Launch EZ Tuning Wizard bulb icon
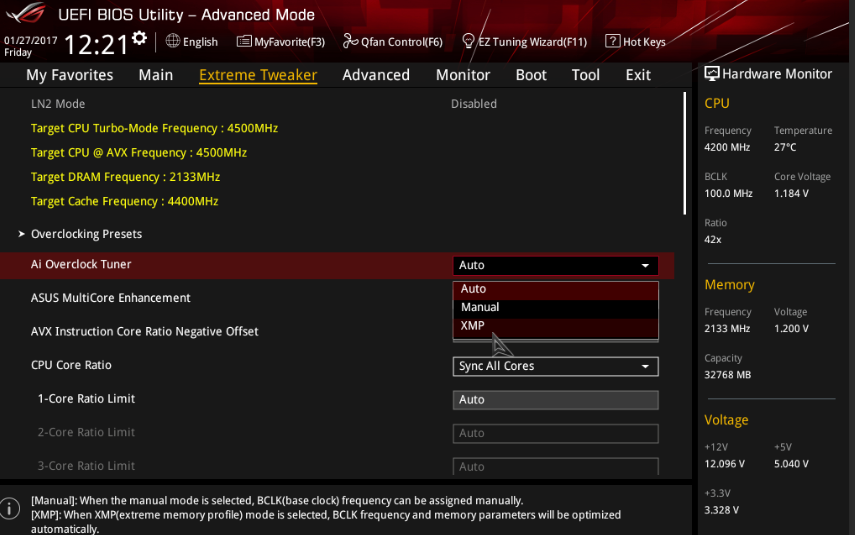 click(x=468, y=41)
